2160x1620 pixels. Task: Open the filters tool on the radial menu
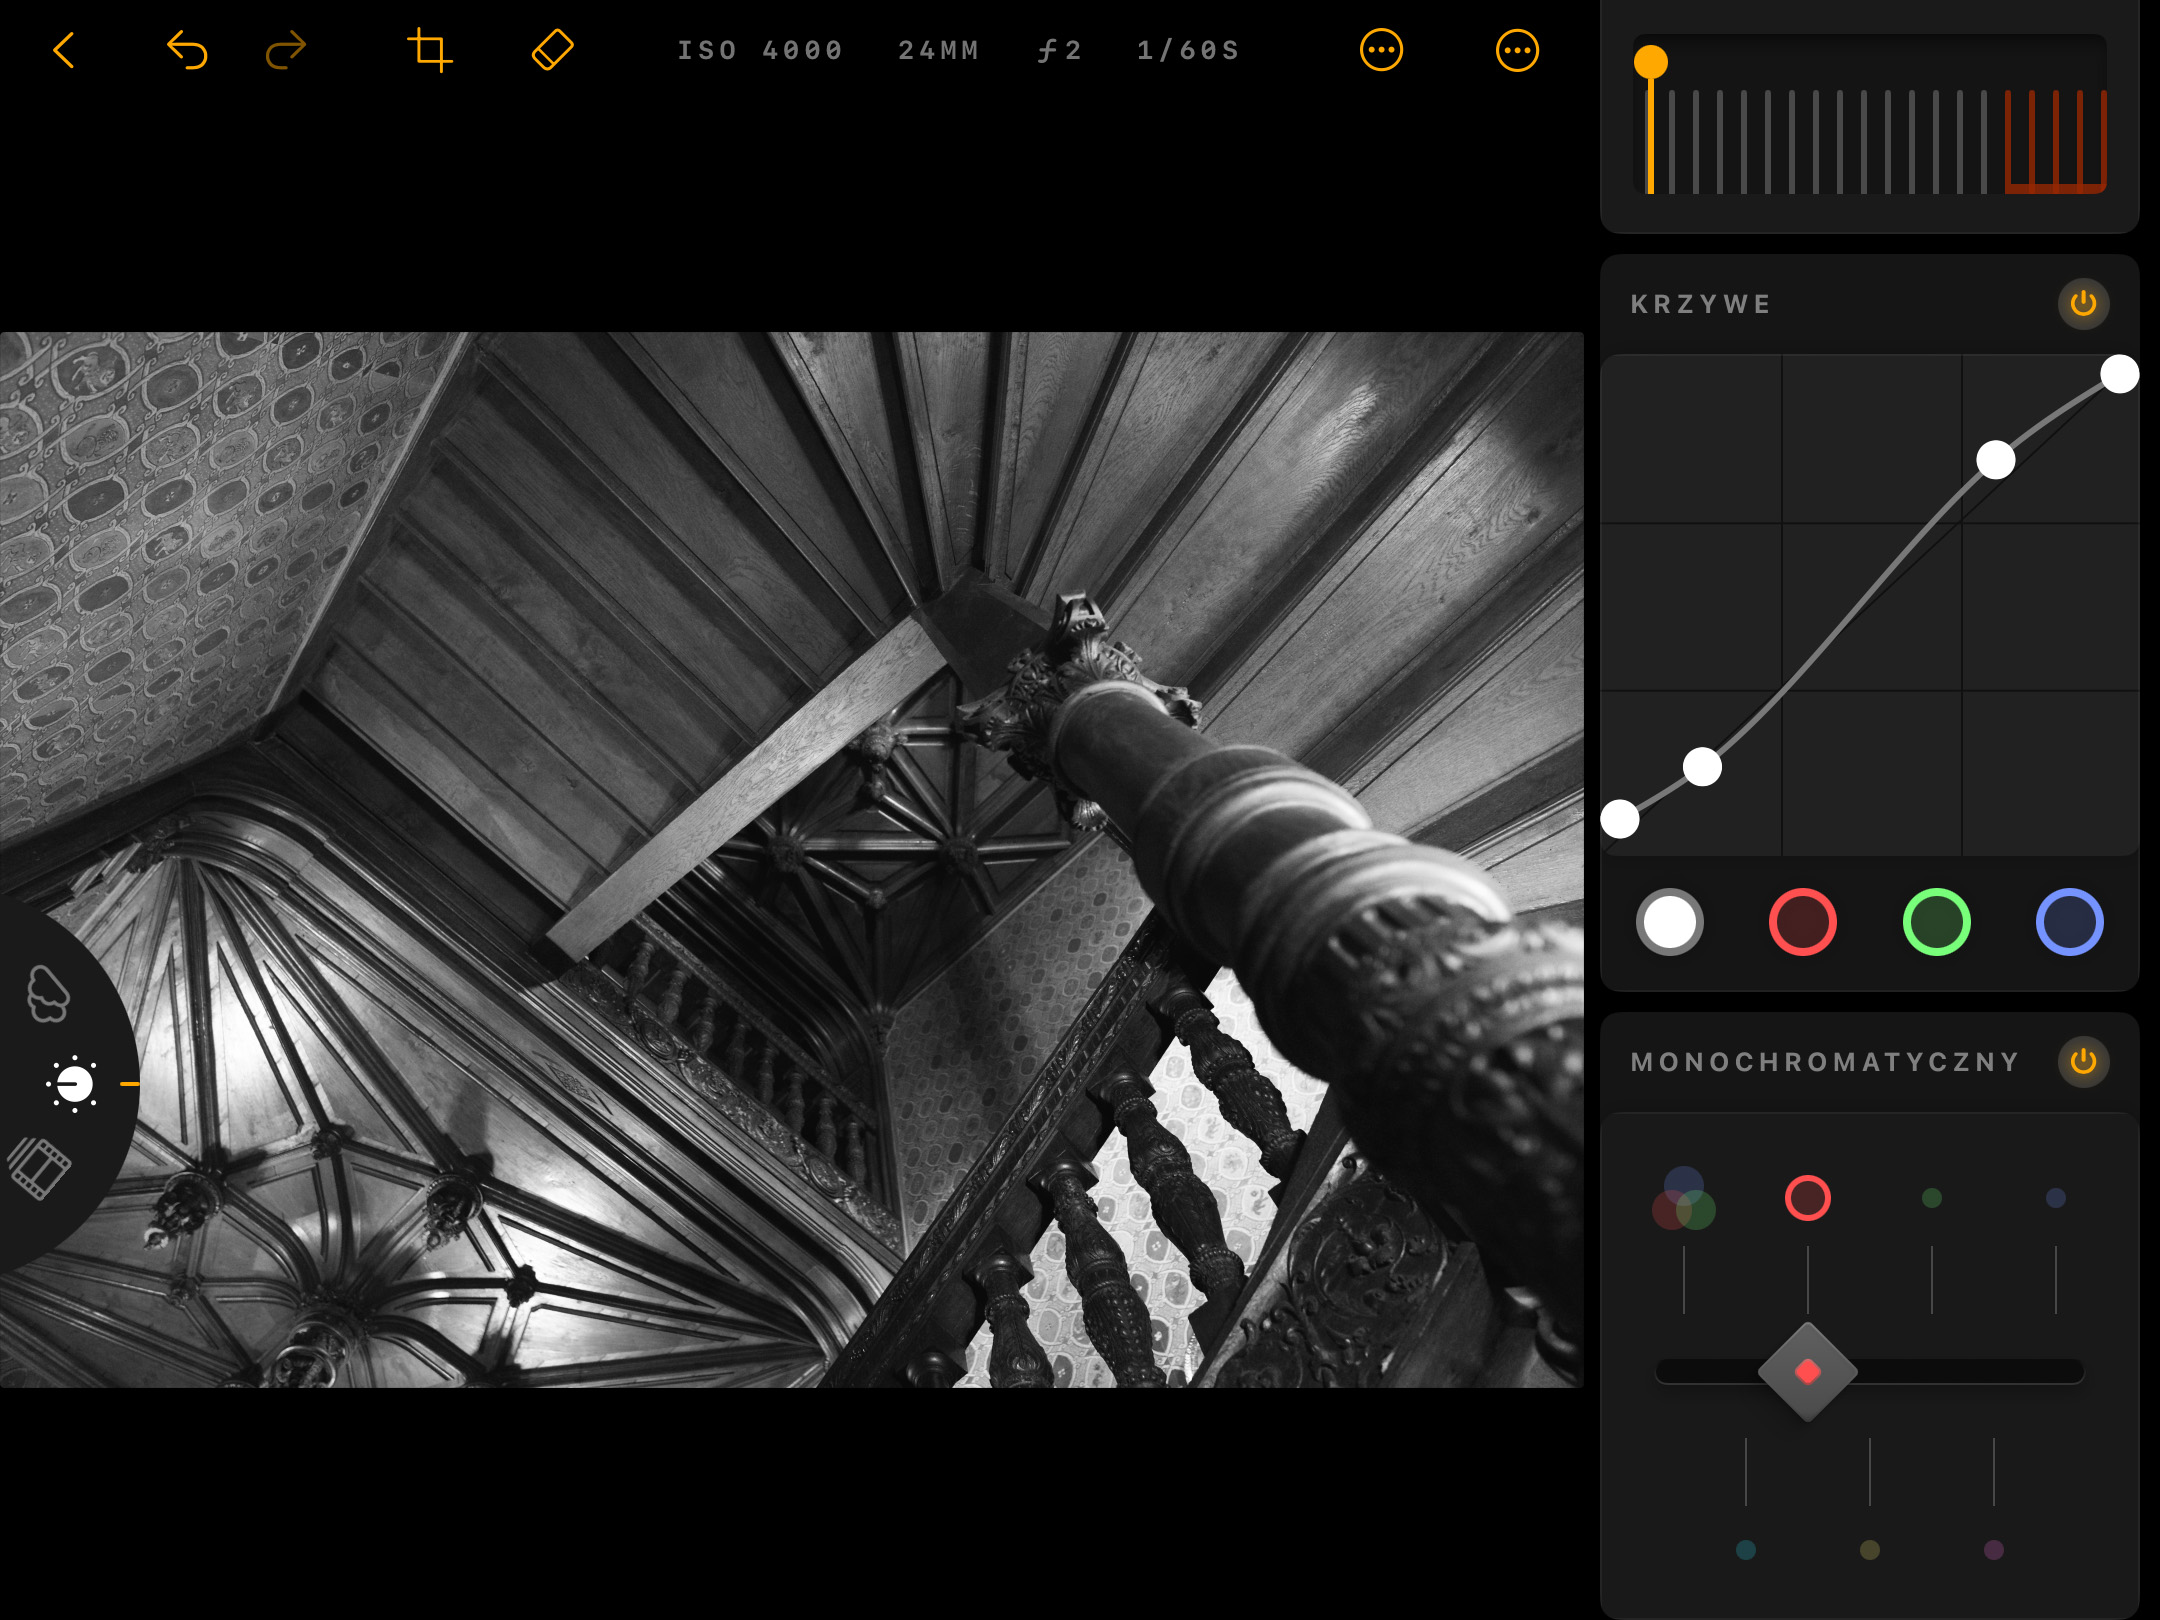click(42, 1168)
